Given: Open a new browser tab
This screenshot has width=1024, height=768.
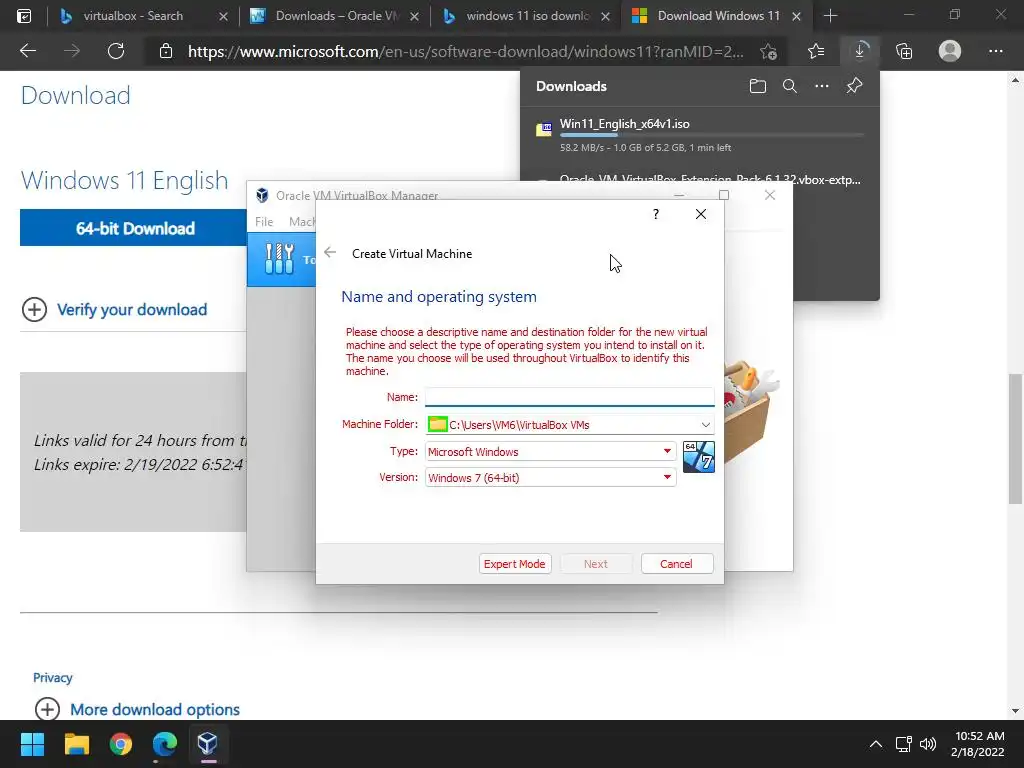Looking at the screenshot, I should 830,16.
